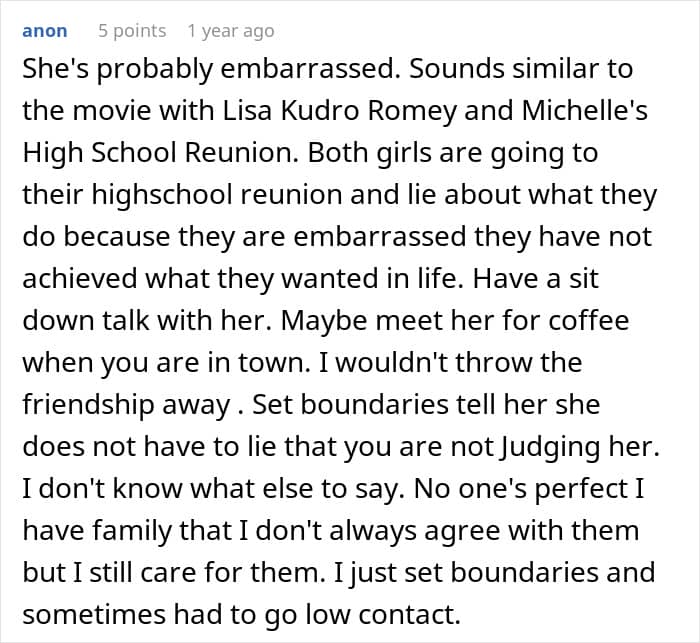This screenshot has height=643, width=700.
Task: Click the 1 year ago timestamp
Action: (230, 31)
